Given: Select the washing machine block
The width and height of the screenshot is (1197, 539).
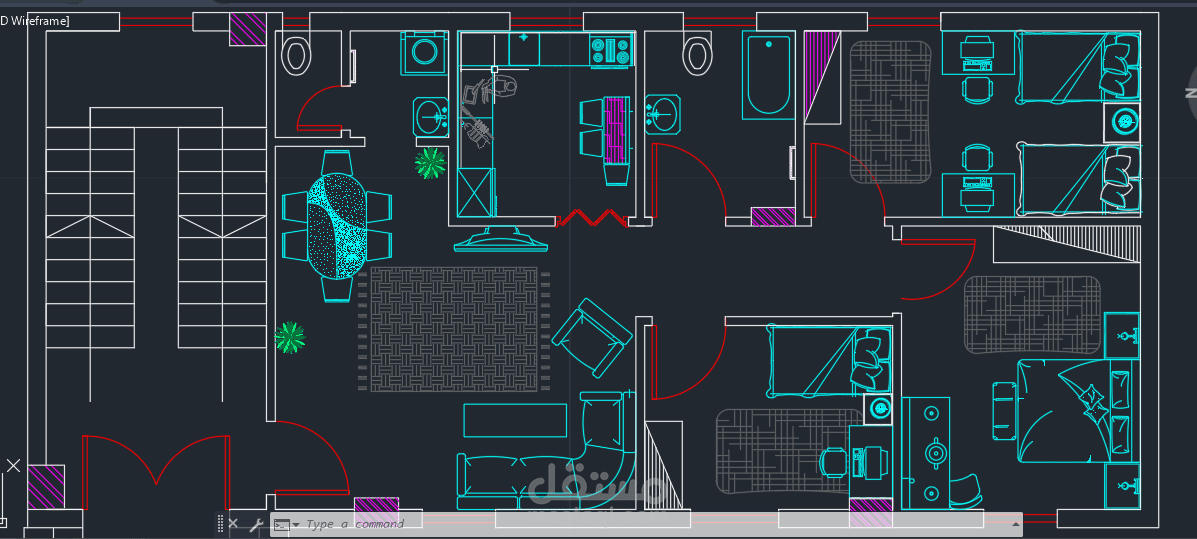Looking at the screenshot, I should (424, 53).
